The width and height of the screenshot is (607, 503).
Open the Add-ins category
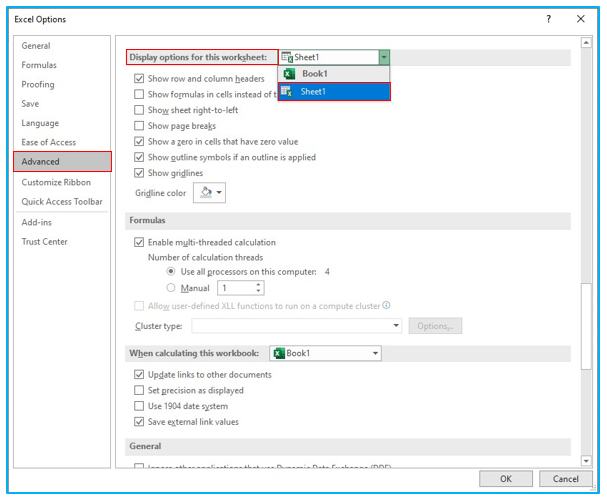pos(36,222)
